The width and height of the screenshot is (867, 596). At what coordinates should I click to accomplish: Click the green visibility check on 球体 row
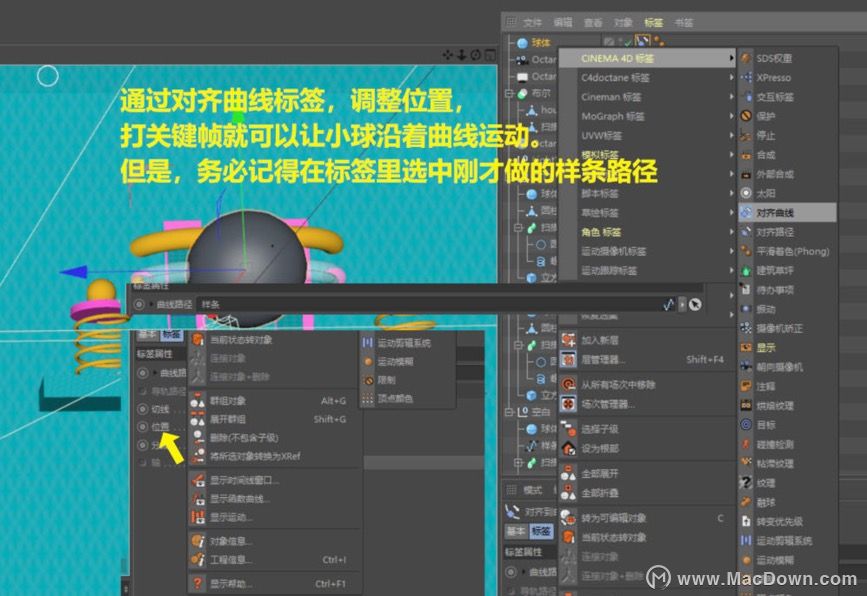[628, 42]
